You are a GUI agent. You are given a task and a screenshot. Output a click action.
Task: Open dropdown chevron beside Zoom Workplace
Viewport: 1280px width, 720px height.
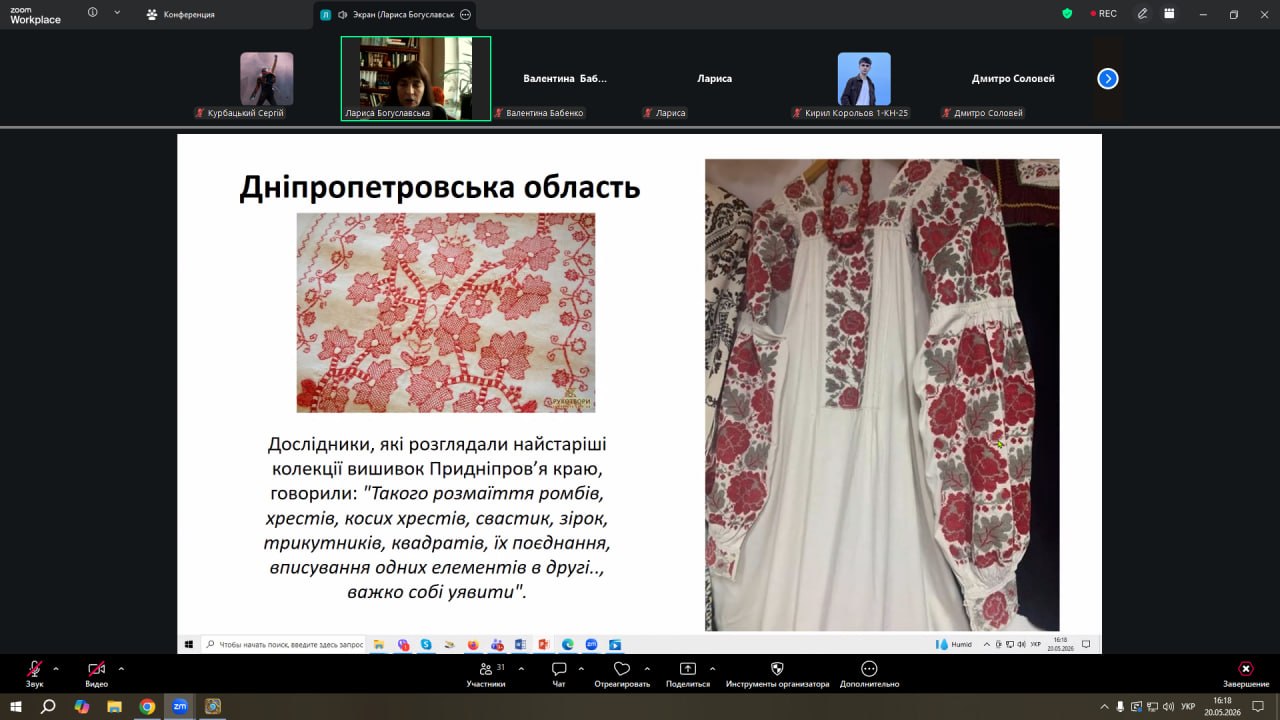tap(117, 13)
